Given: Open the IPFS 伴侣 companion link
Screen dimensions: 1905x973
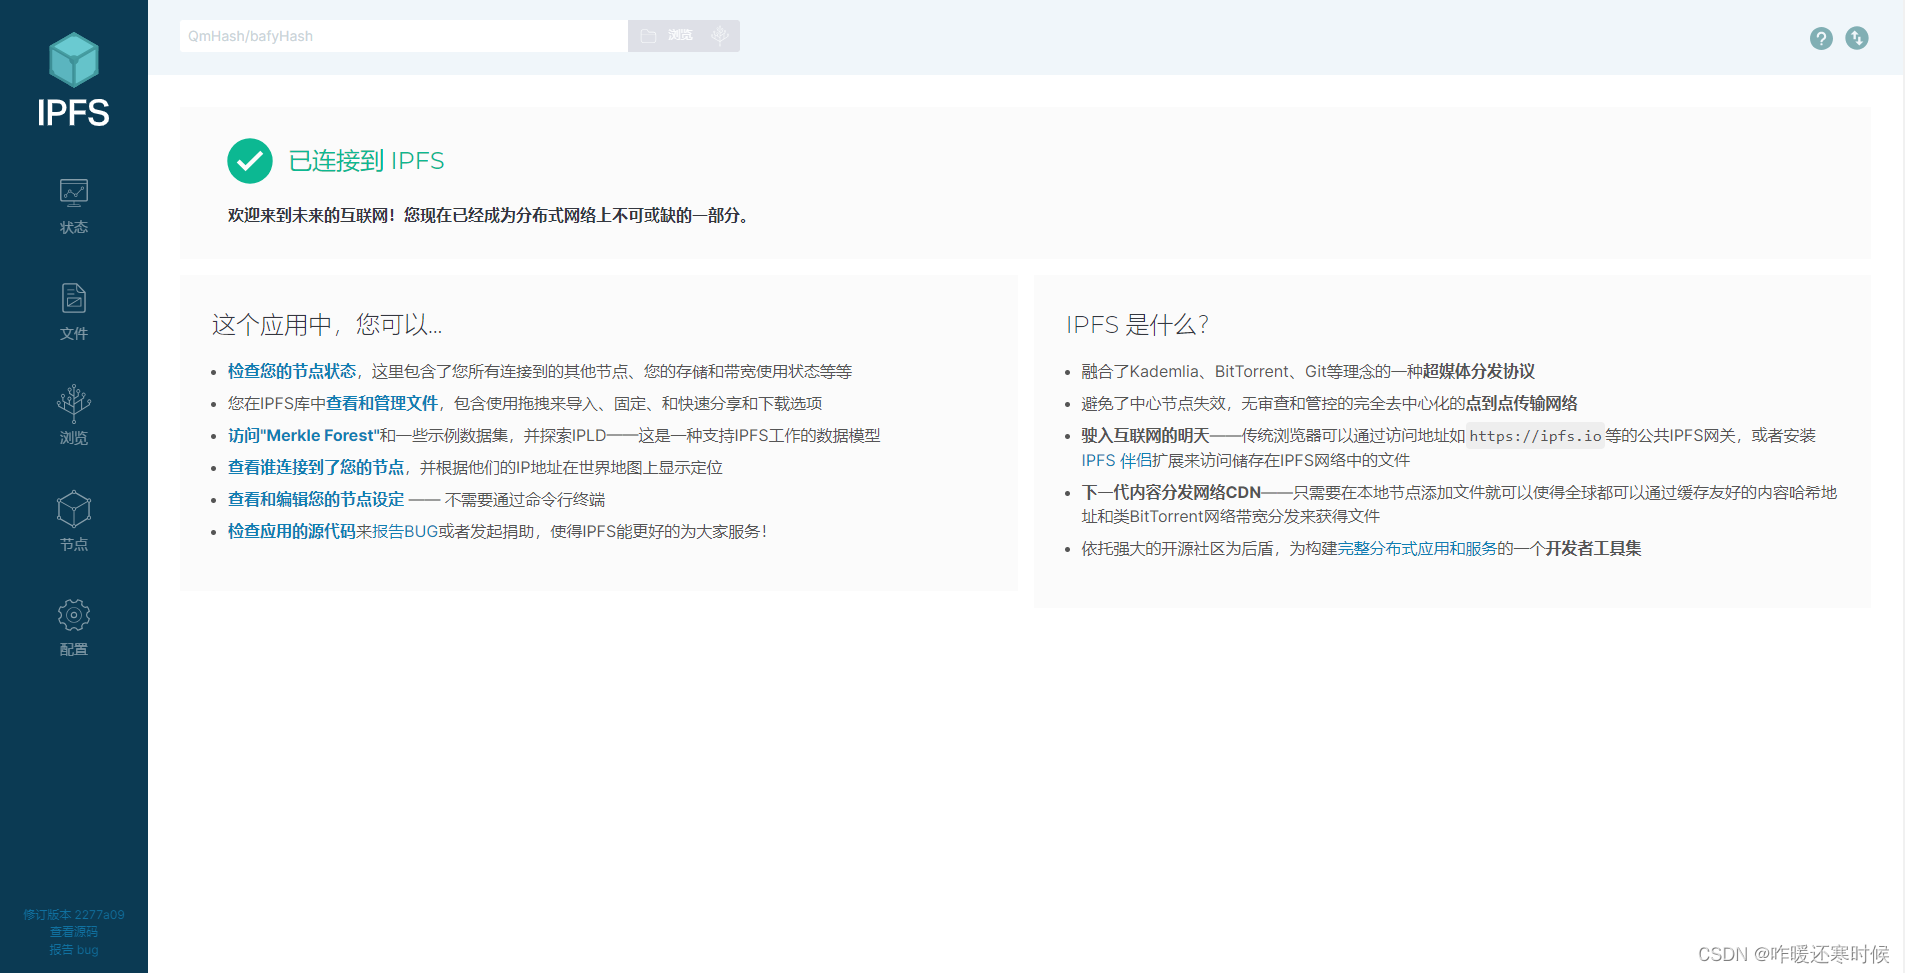Looking at the screenshot, I should coord(1116,460).
